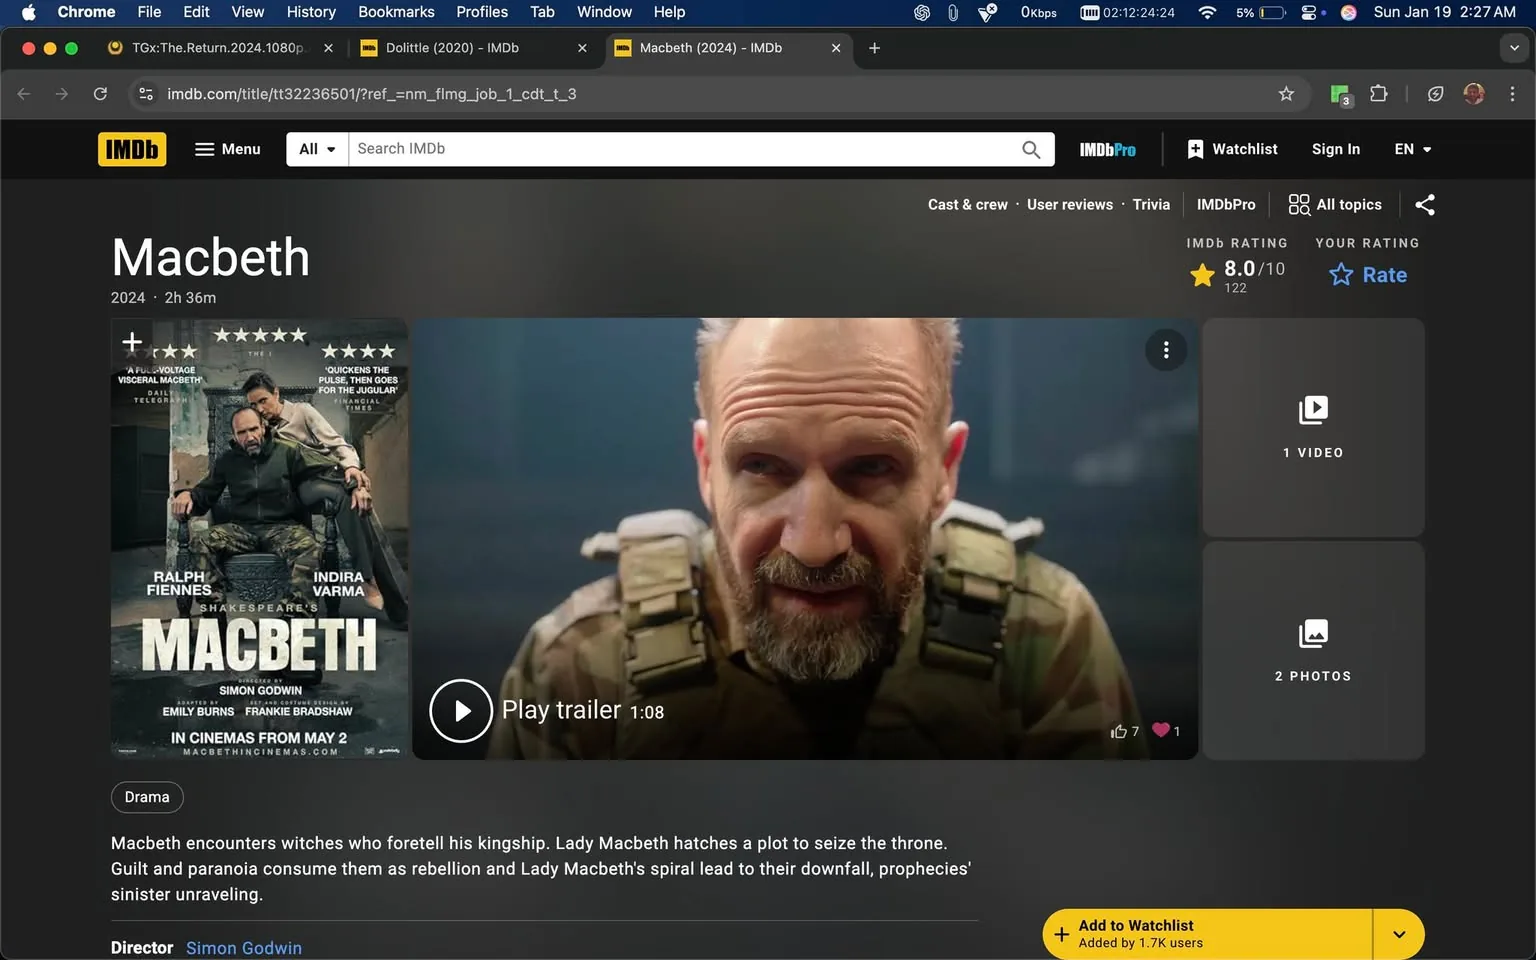Click the plus icon on the Macbeth poster
The image size is (1536, 960).
131,342
